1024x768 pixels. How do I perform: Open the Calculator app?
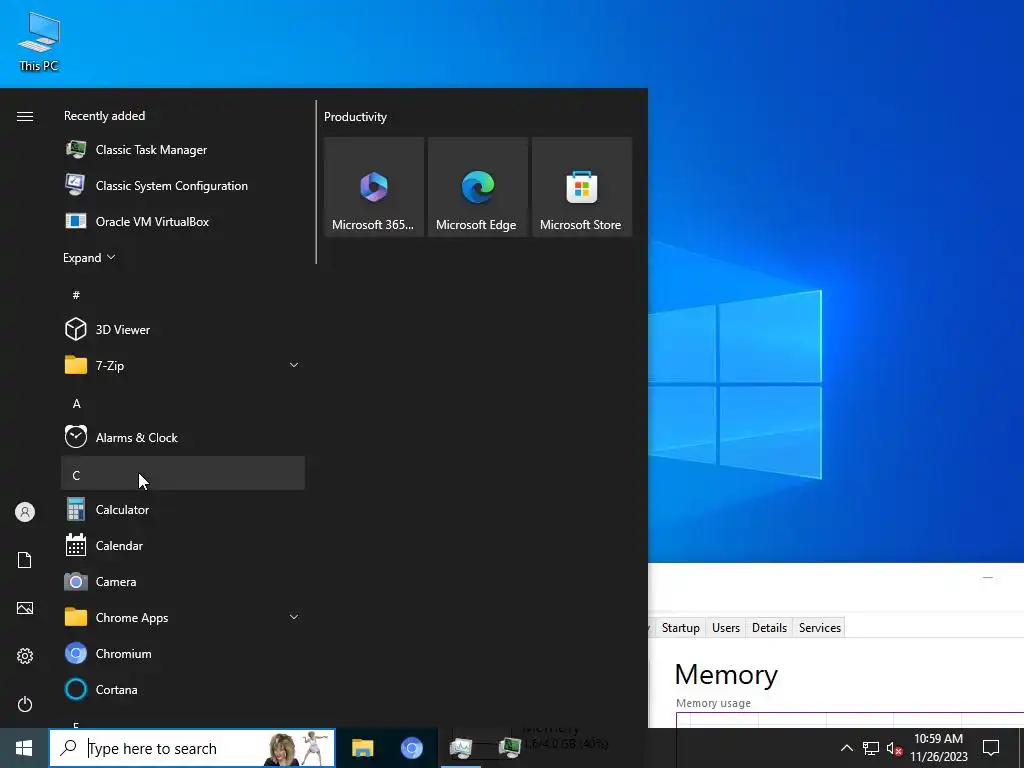[x=183, y=509]
